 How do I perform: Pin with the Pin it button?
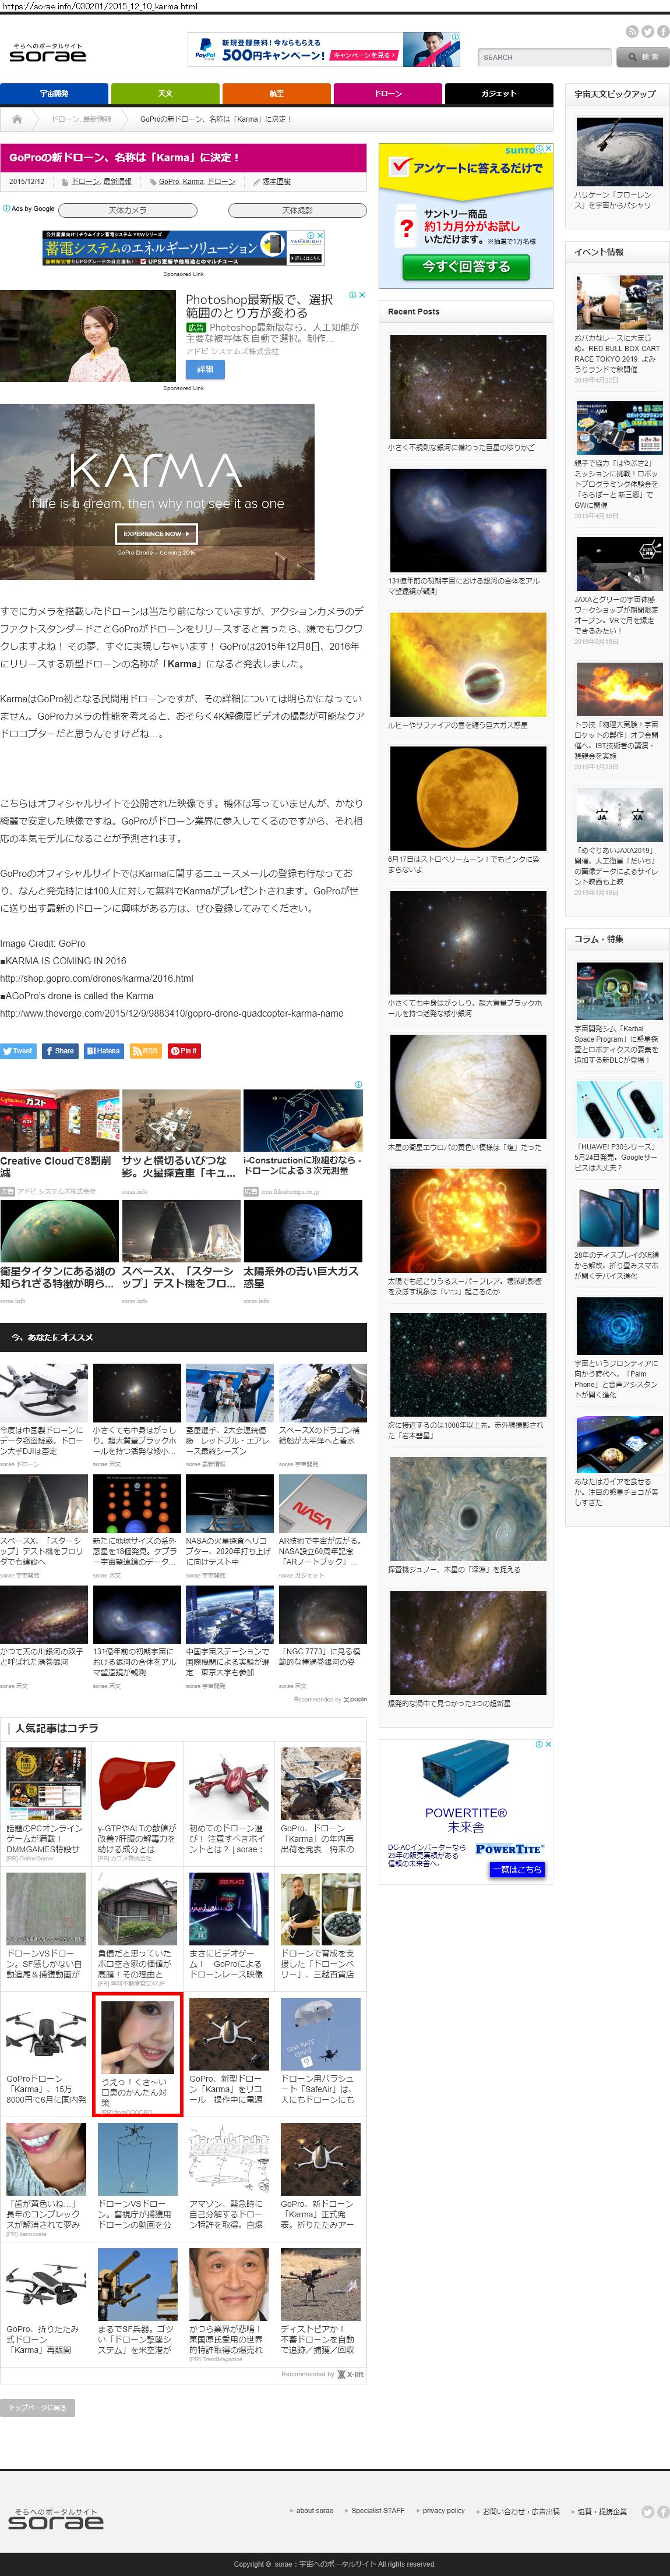[x=184, y=1051]
